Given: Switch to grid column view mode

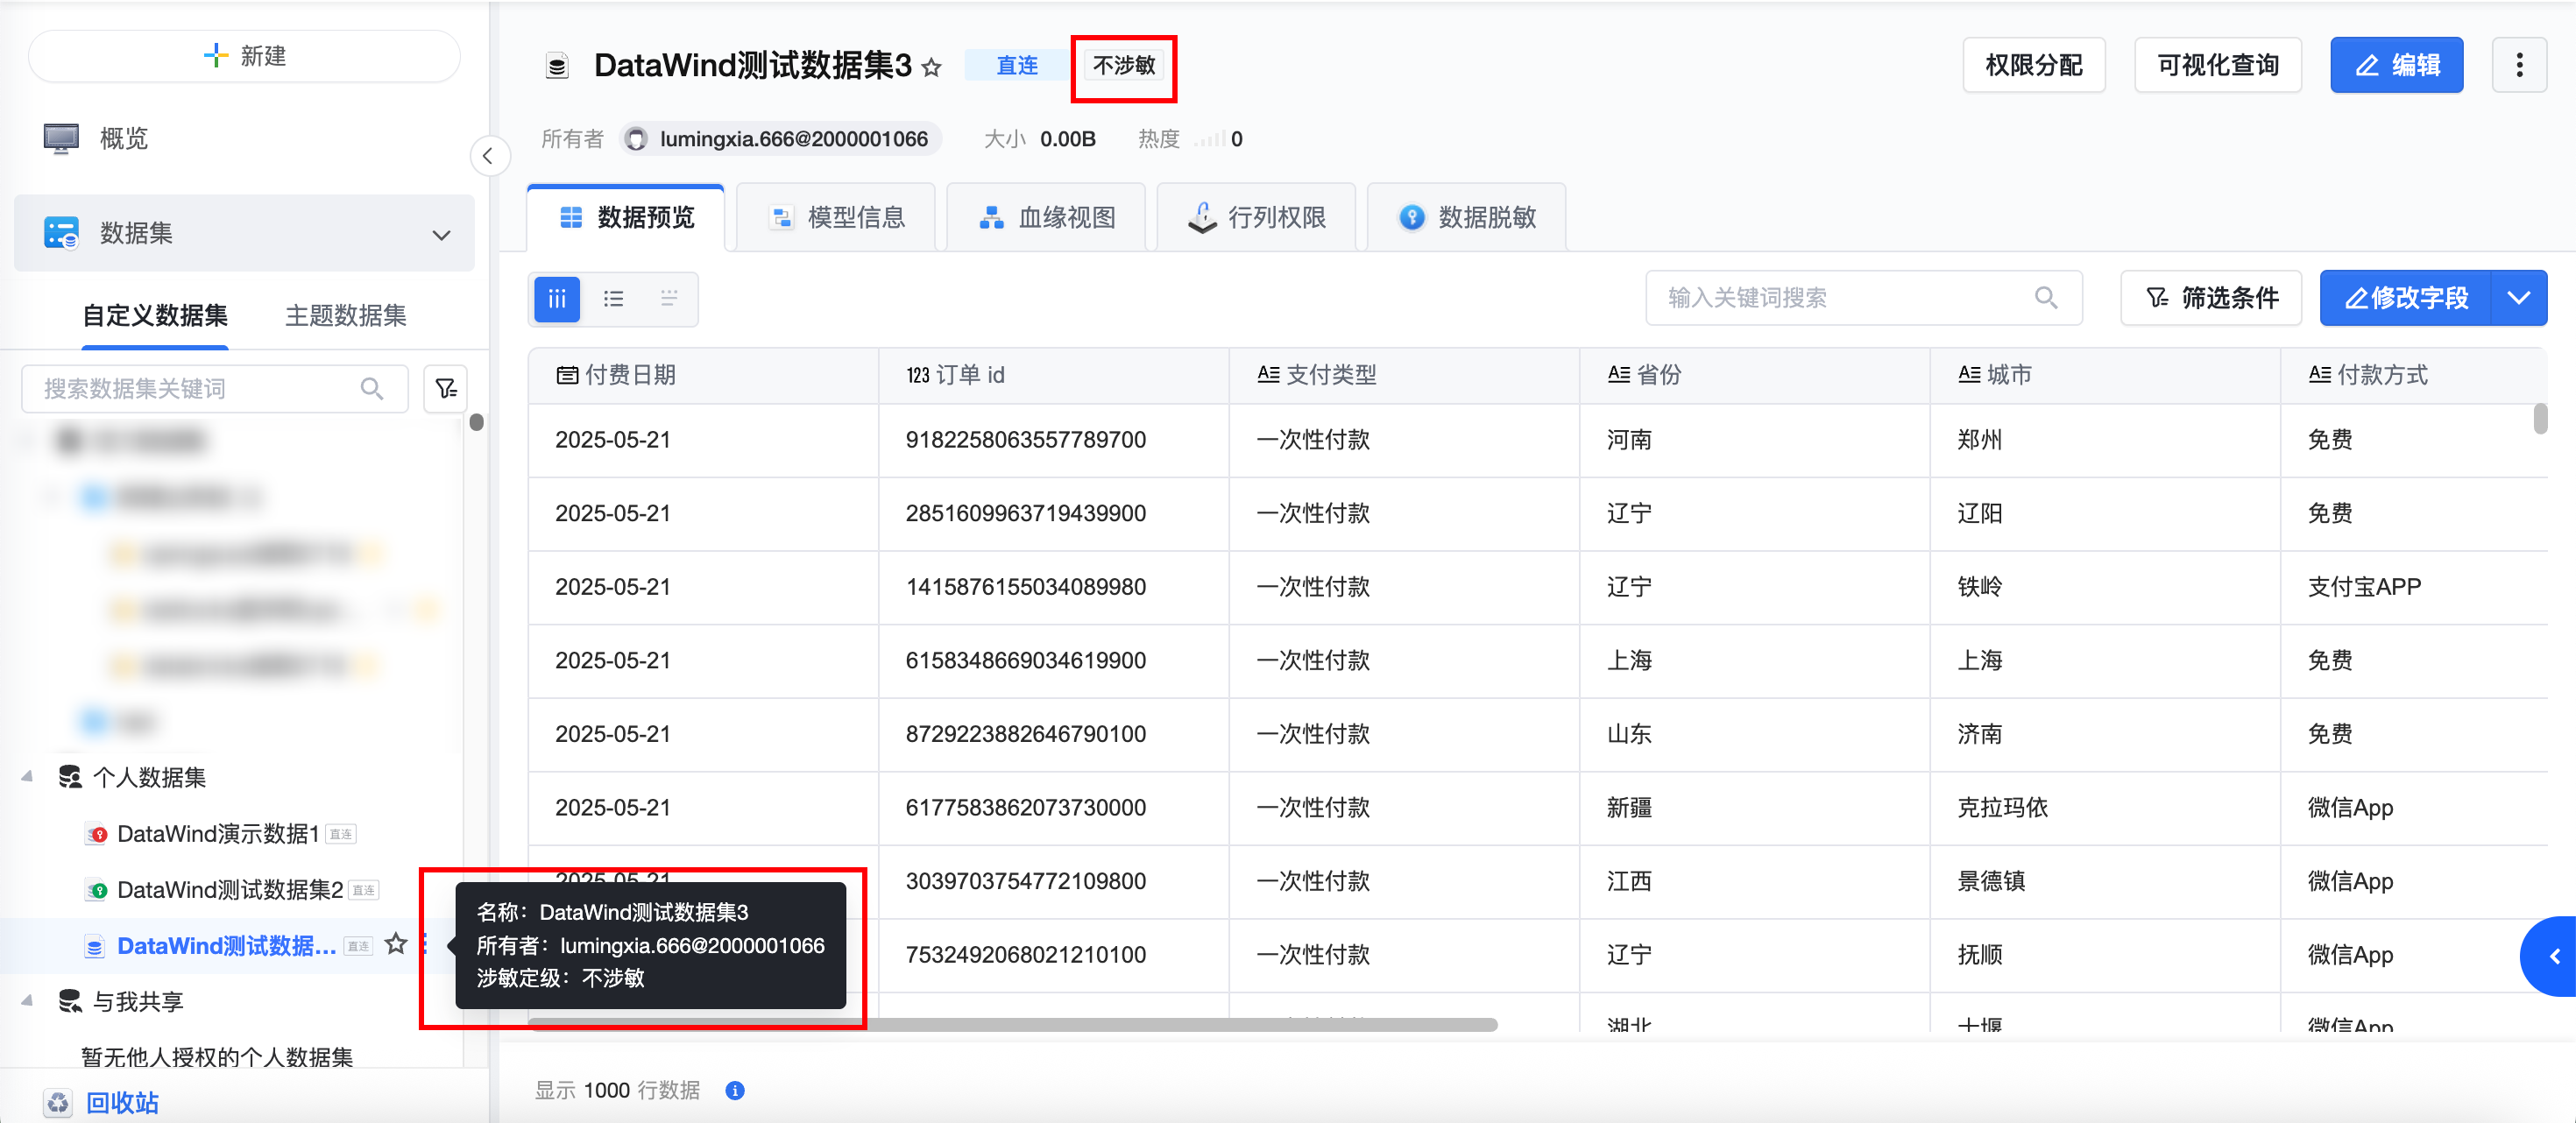Looking at the screenshot, I should click(557, 298).
